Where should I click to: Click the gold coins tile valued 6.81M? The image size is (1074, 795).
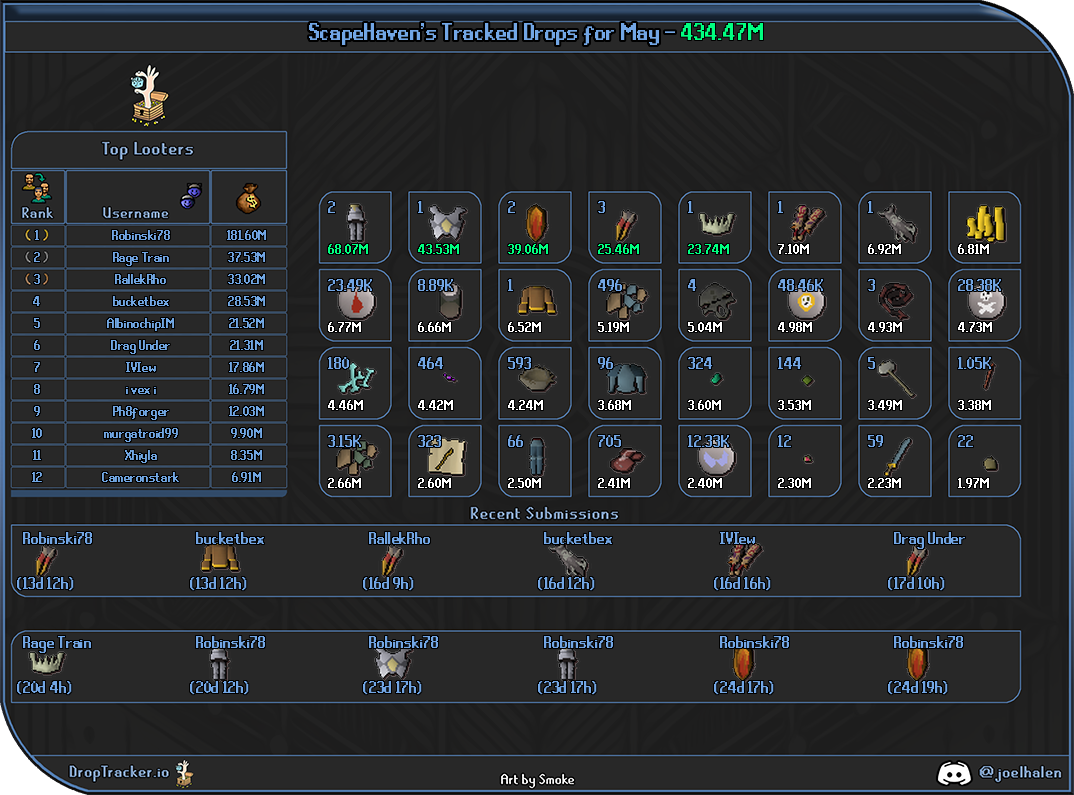click(985, 227)
